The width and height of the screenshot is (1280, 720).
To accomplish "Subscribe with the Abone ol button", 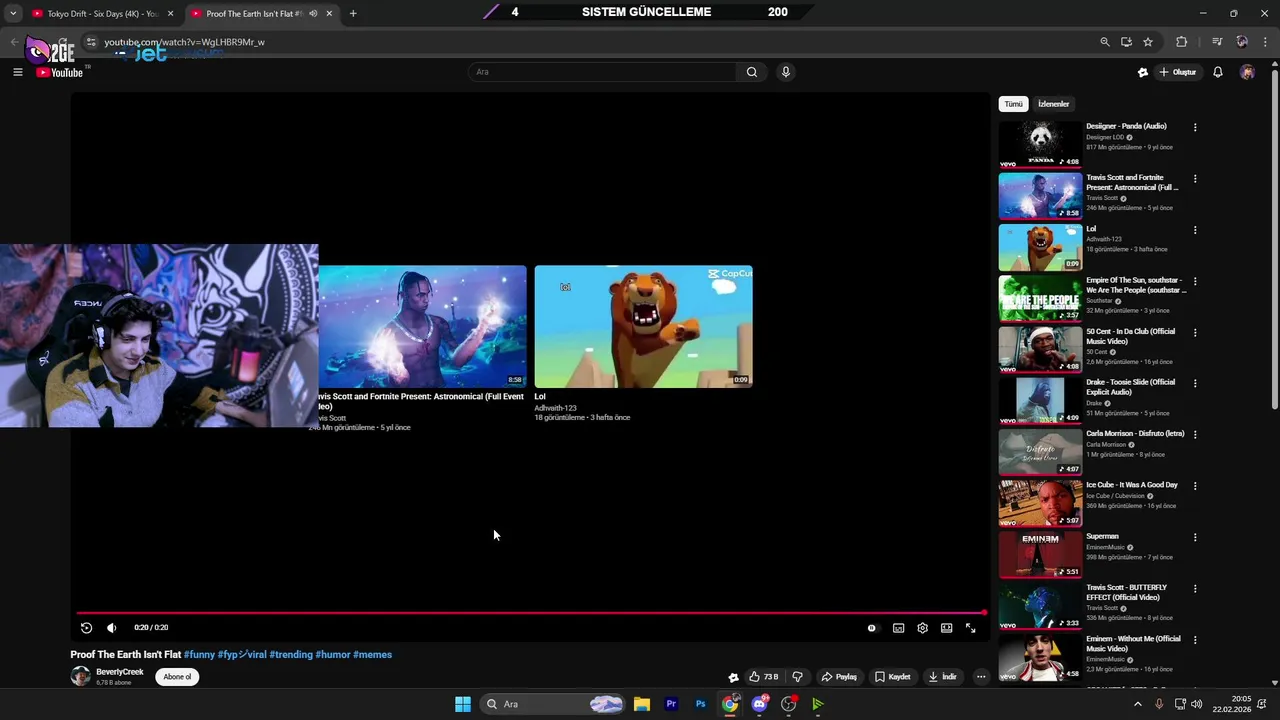I will [x=177, y=677].
